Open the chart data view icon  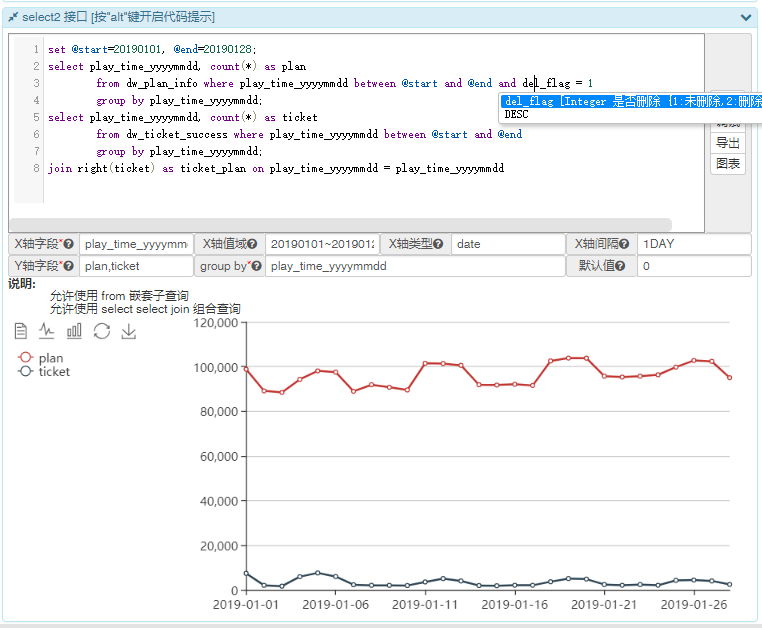tap(20, 331)
